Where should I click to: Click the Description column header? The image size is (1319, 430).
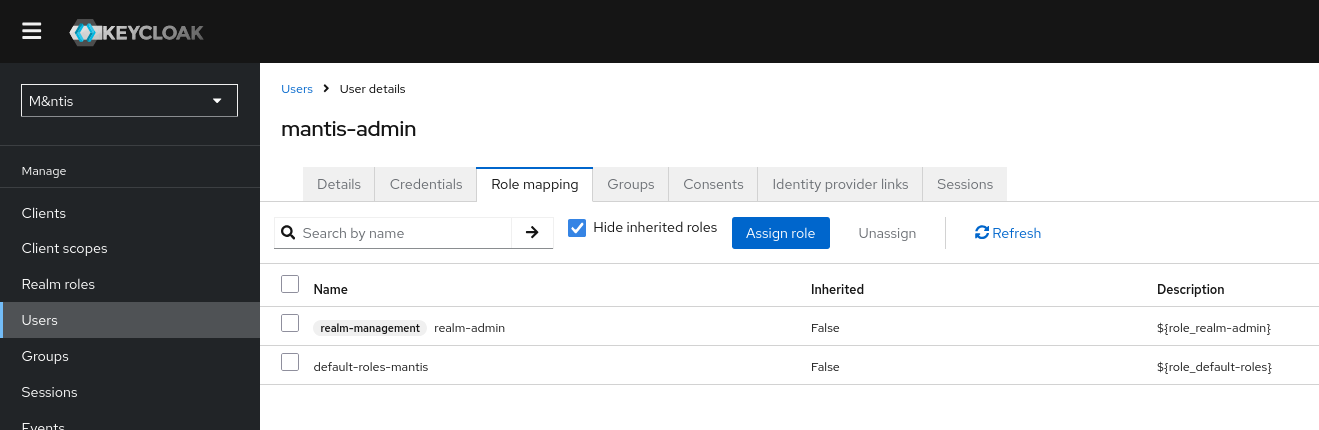click(1190, 289)
